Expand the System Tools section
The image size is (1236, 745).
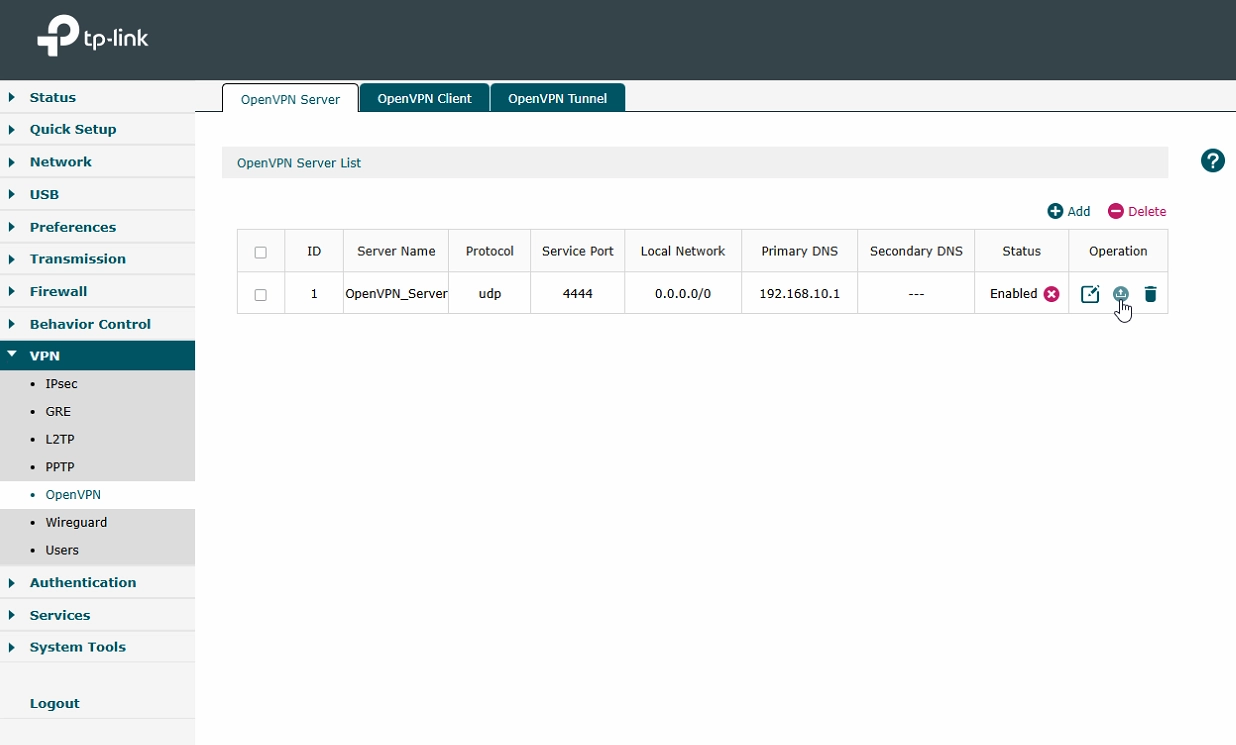(77, 647)
